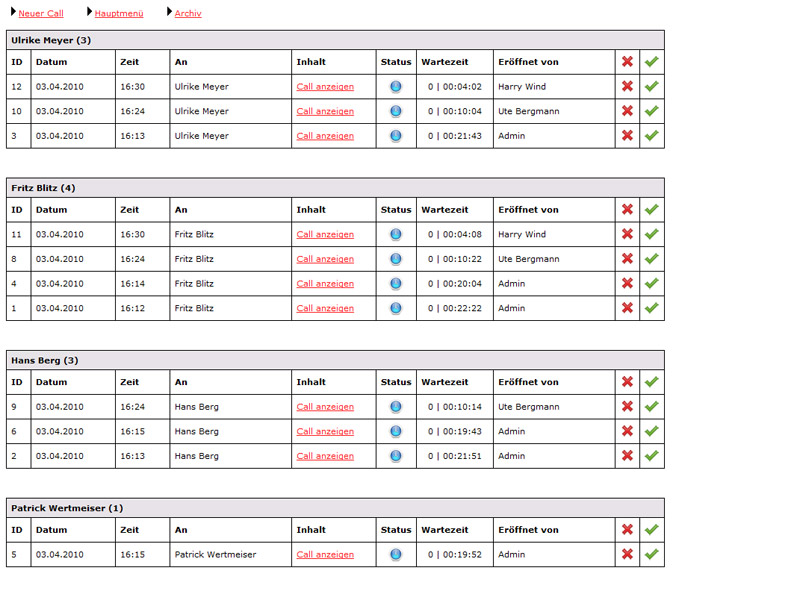This screenshot has width=800, height=600.
Task: Click green checkmark in Patrick Wertmeiser header row
Action: (652, 530)
